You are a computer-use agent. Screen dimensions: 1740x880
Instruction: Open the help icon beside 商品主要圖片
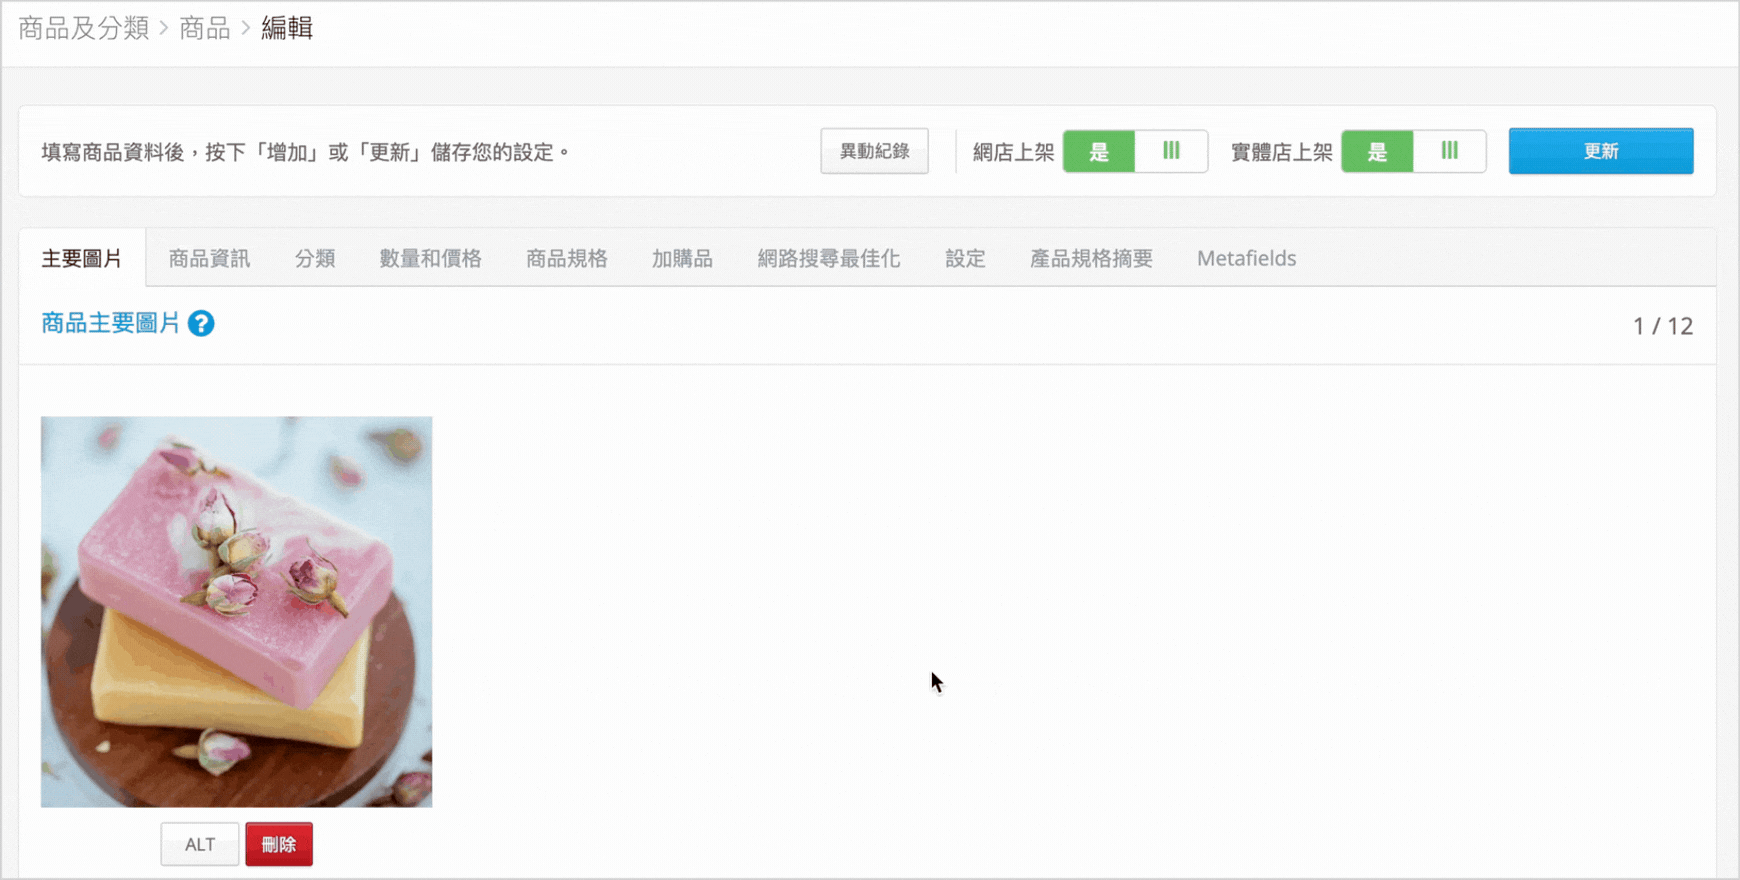click(x=201, y=324)
